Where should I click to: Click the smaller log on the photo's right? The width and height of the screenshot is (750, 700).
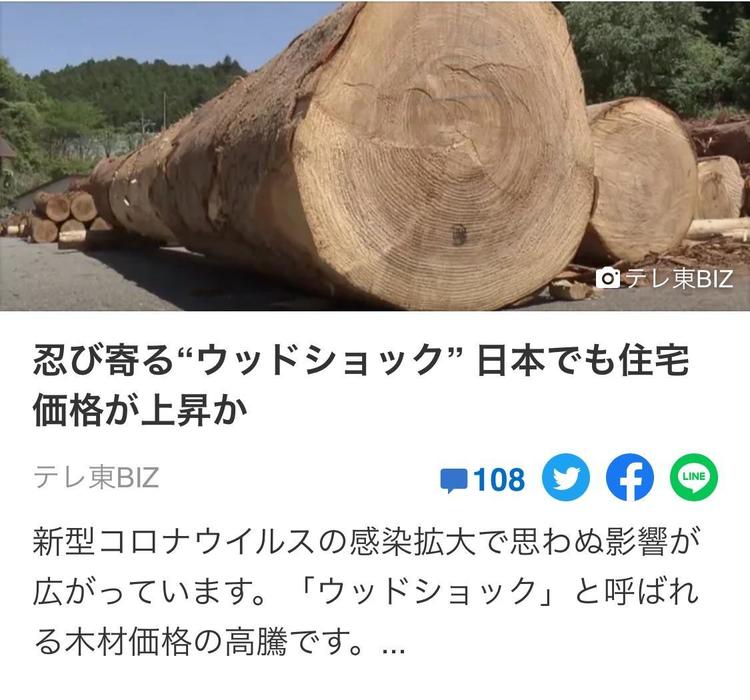click(639, 179)
